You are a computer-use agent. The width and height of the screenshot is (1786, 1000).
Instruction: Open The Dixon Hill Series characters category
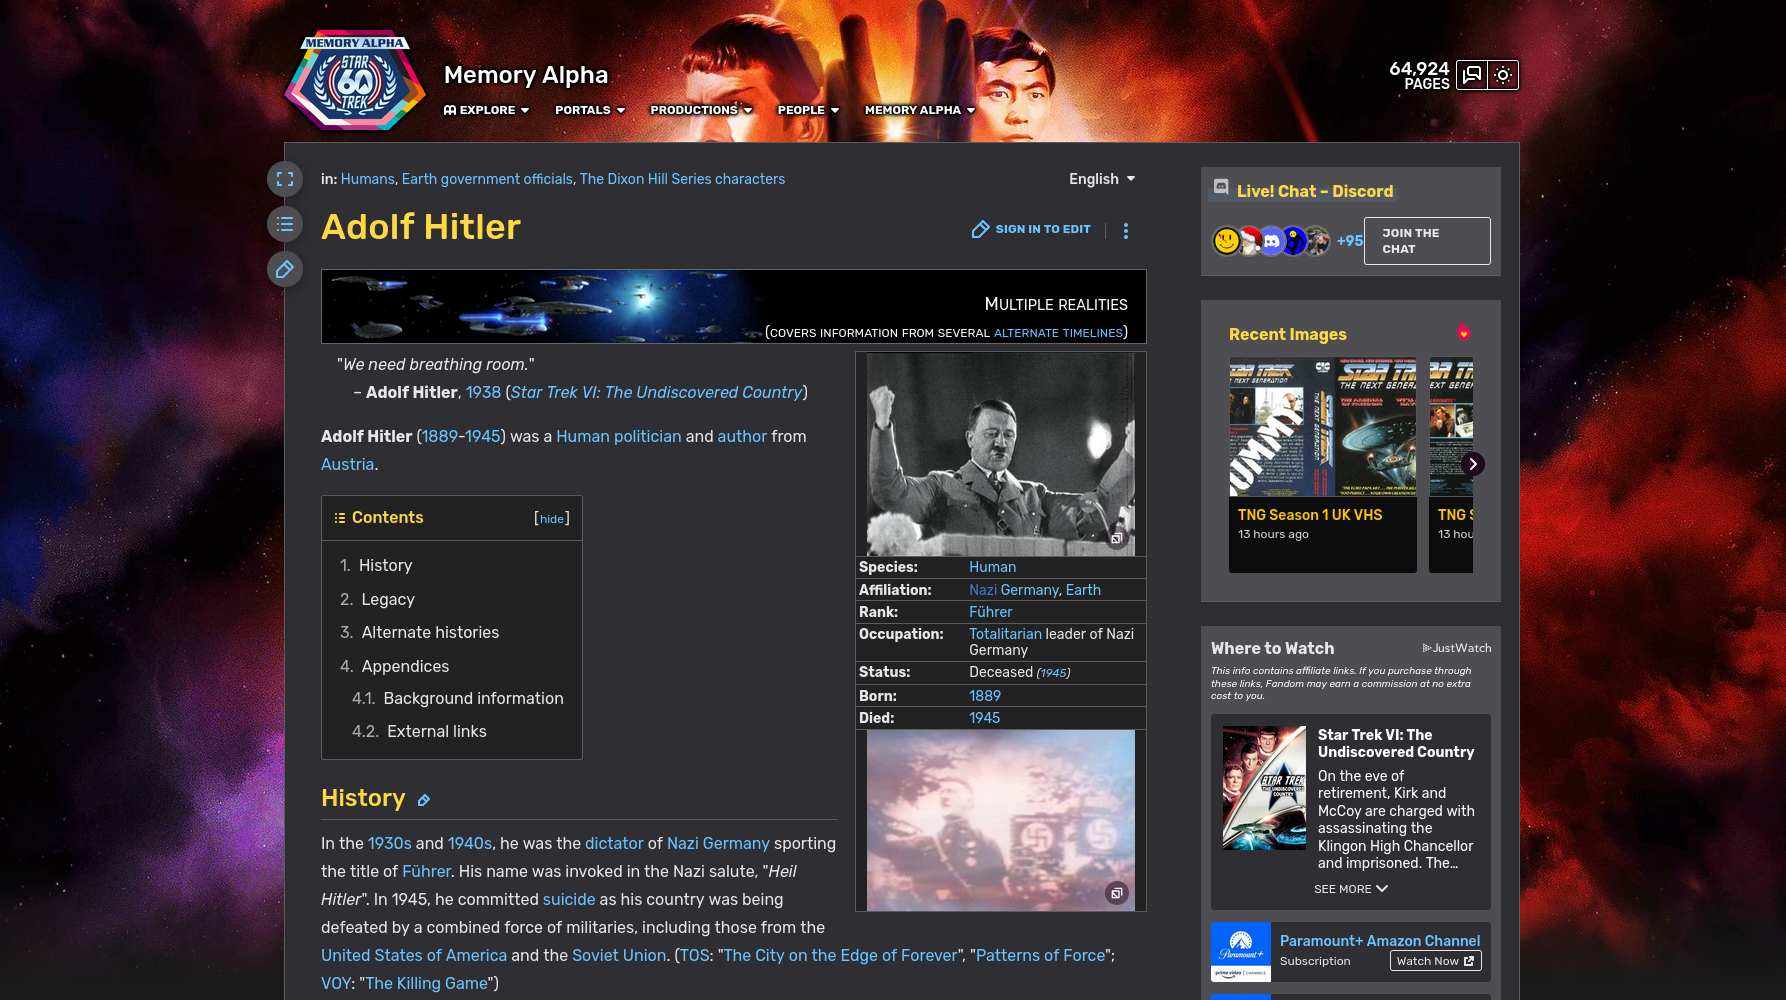tap(682, 179)
